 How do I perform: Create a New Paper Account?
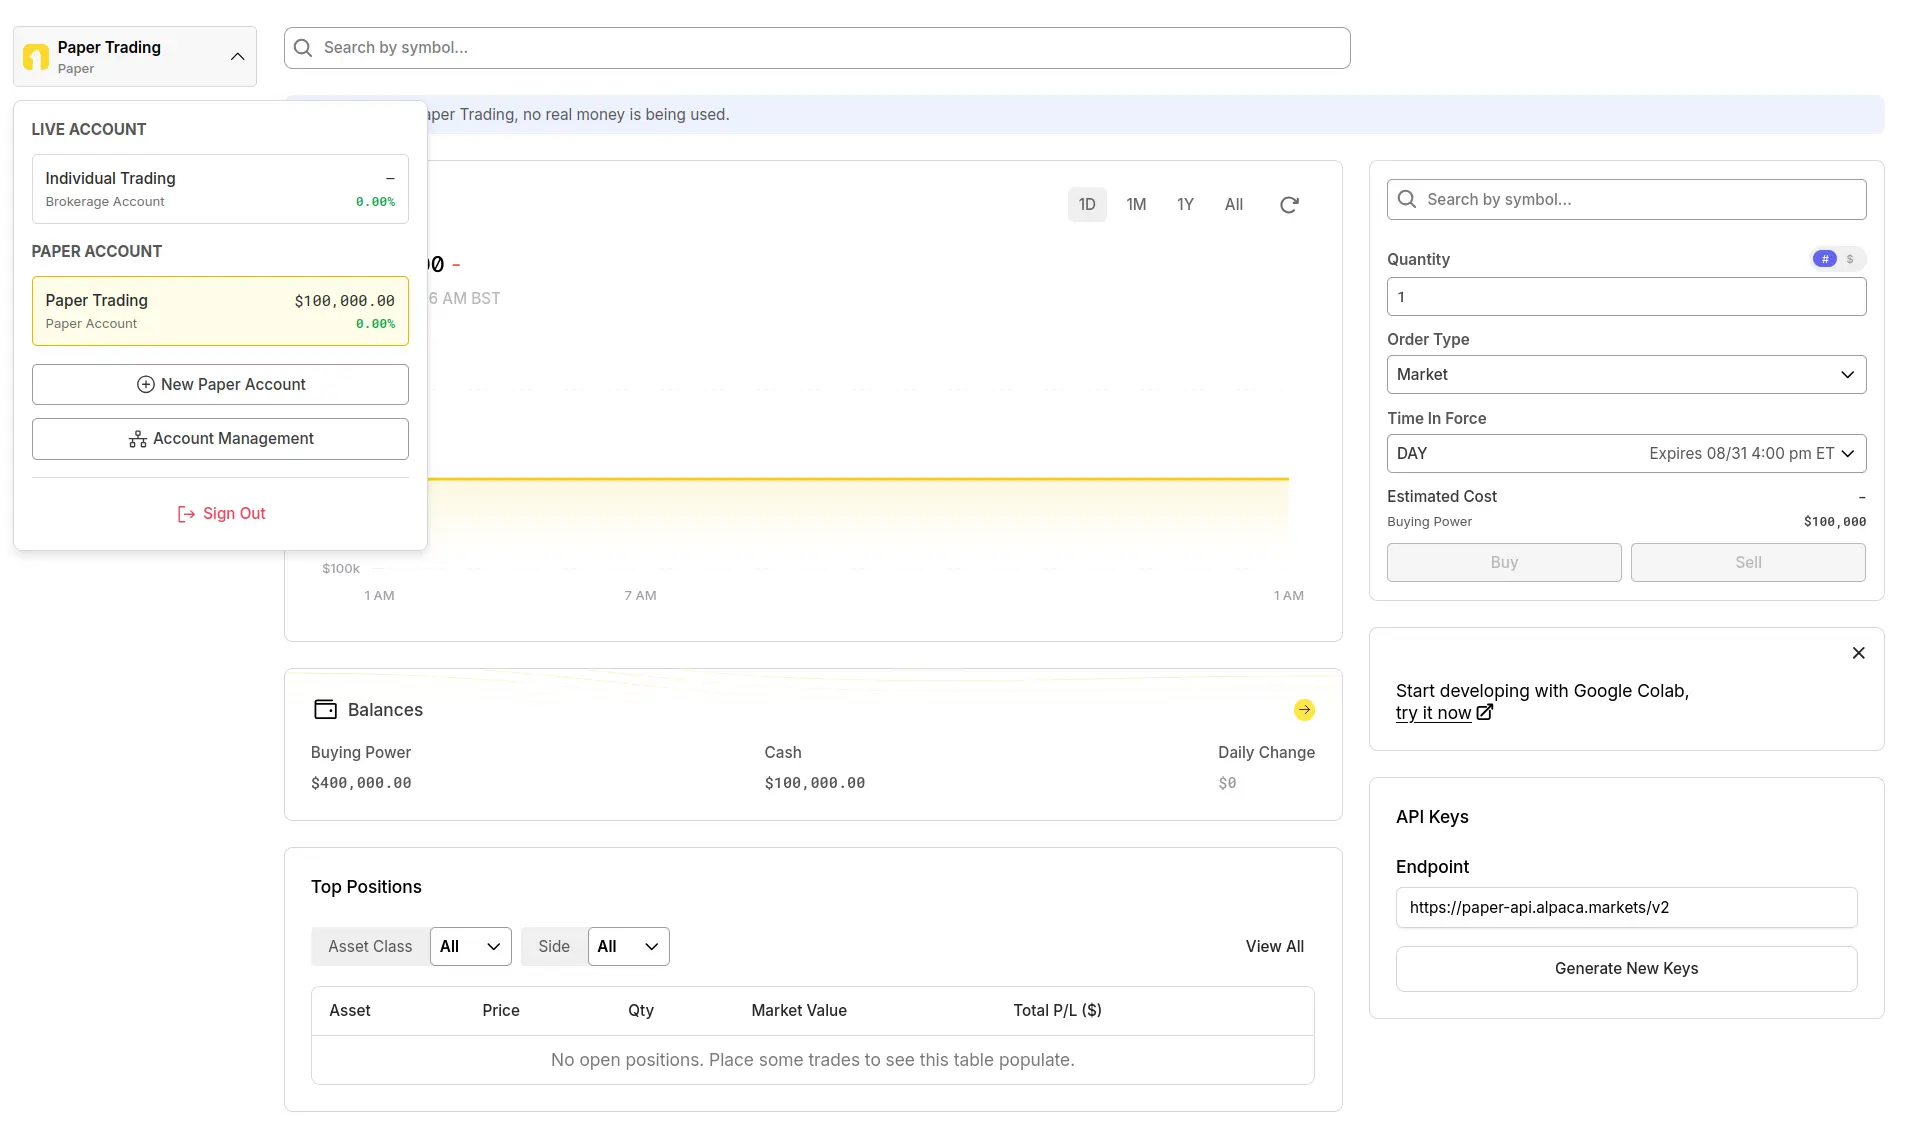(x=220, y=384)
